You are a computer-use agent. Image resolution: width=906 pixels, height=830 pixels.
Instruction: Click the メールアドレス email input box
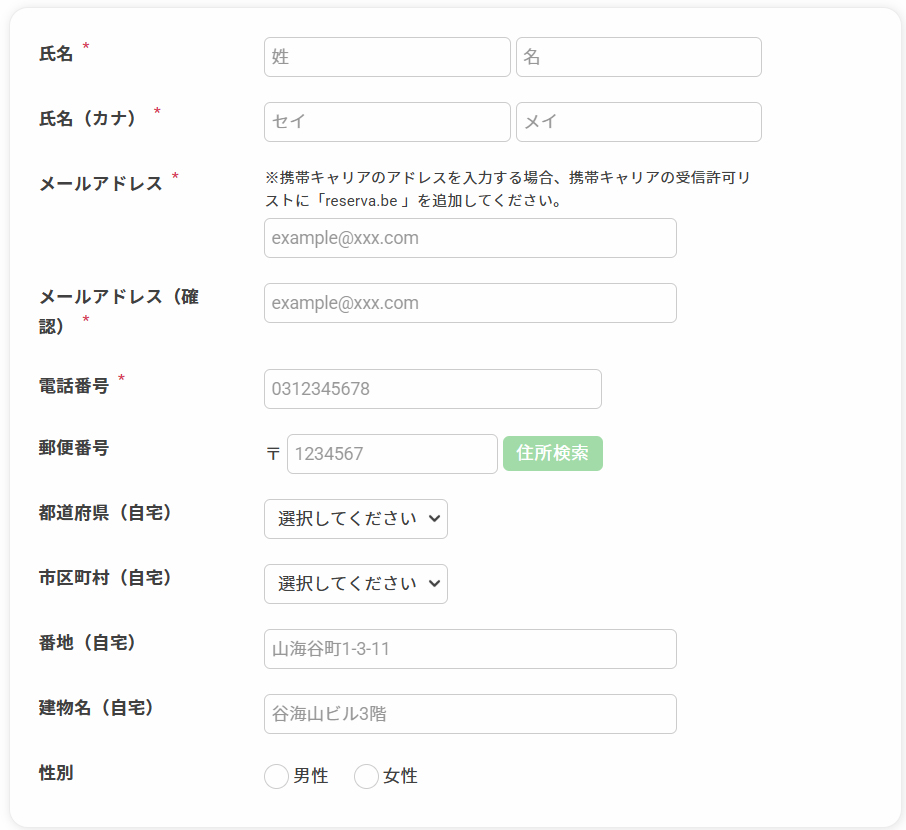470,238
